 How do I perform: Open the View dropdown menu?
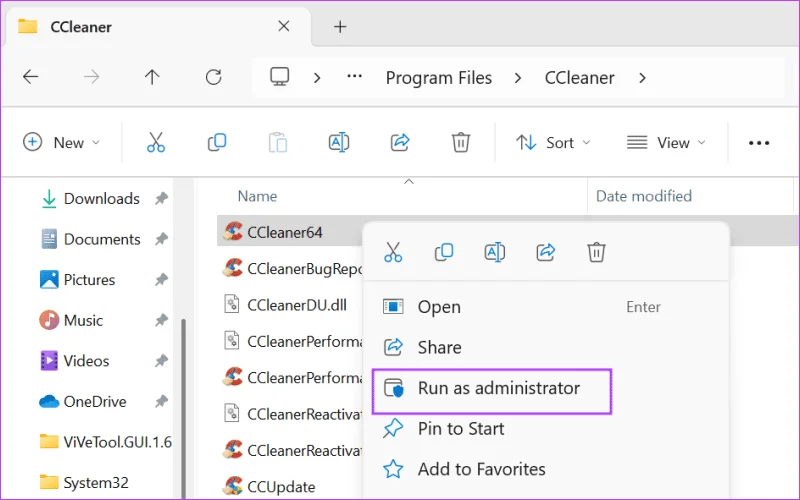tap(666, 142)
